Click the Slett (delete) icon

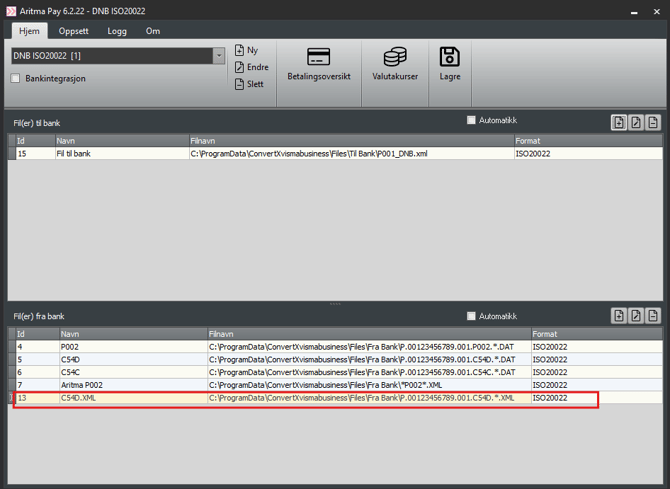pyautogui.click(x=240, y=84)
